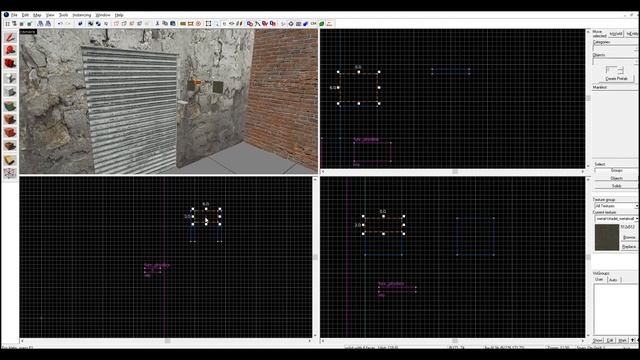Click horizontal scrollbar of bottom-right viewport
The height and width of the screenshot is (360, 640).
453,340
